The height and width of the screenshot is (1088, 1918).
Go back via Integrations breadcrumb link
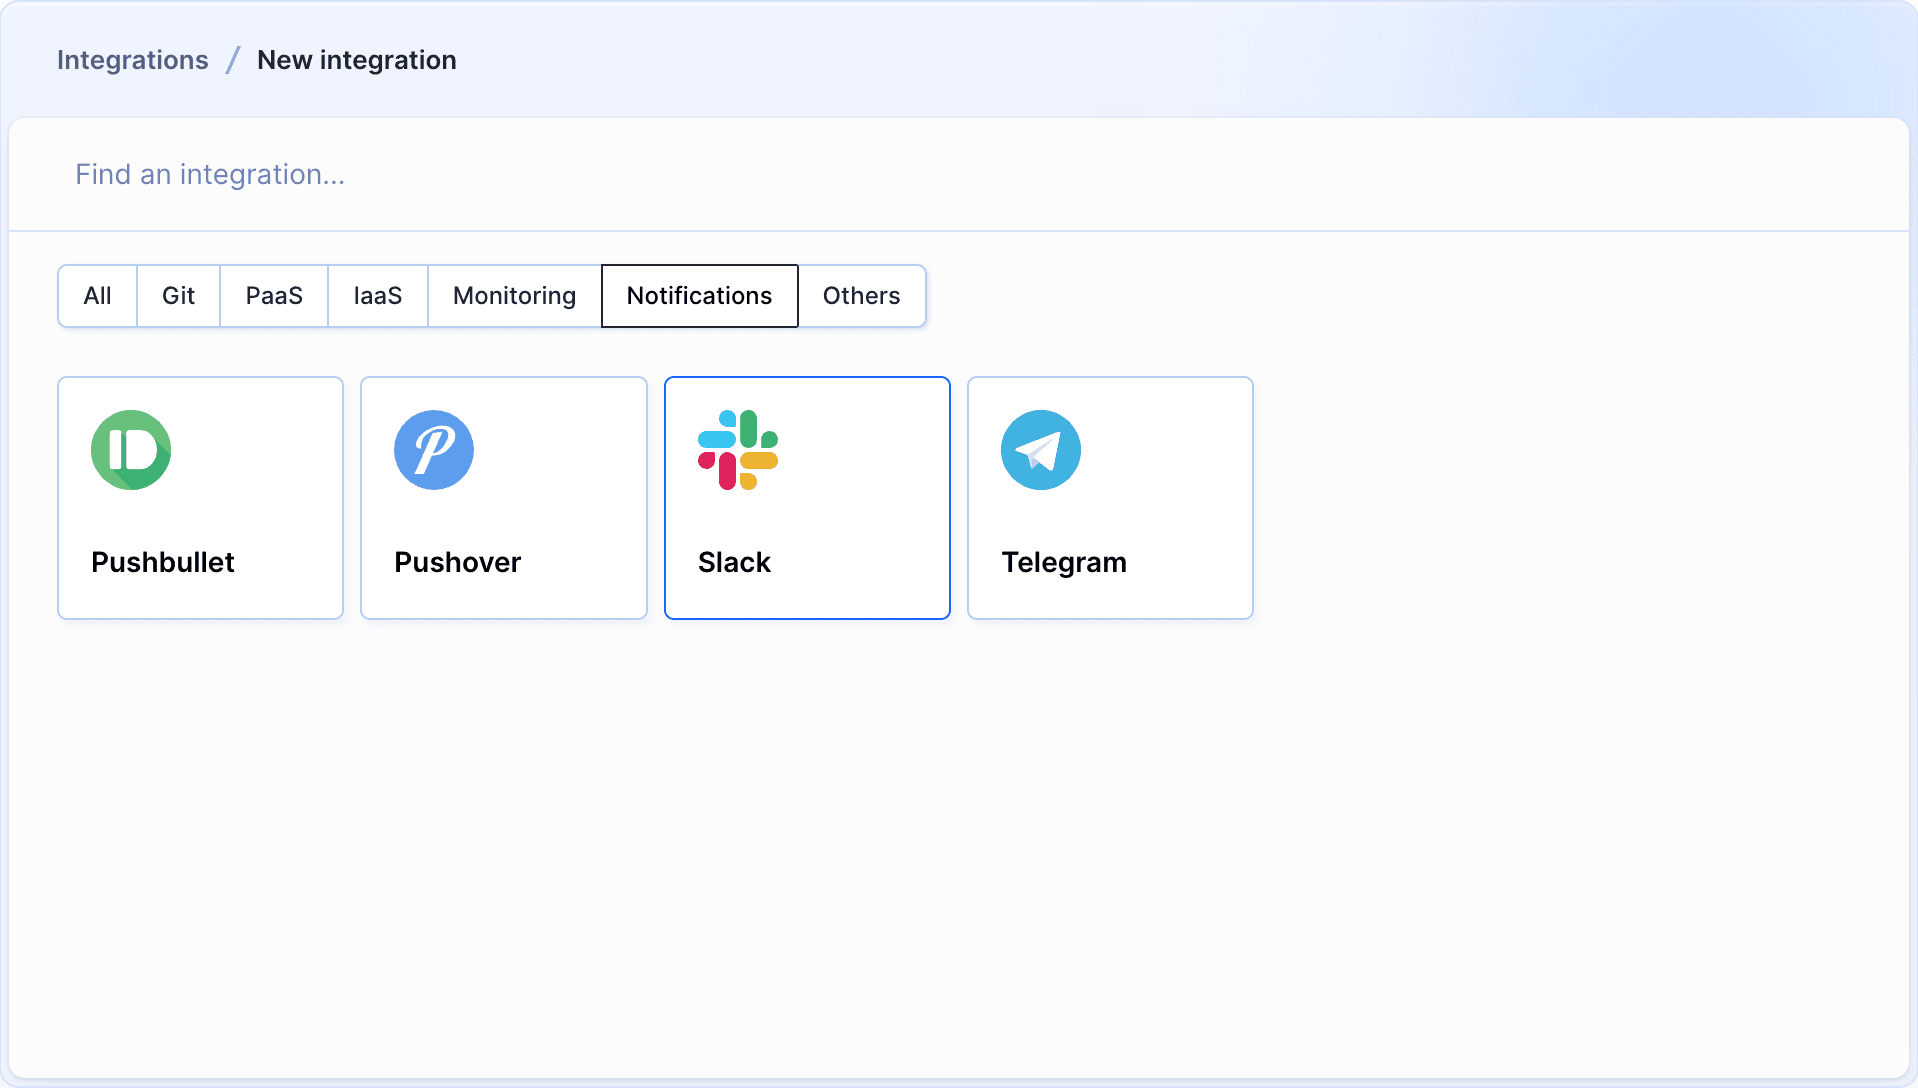click(133, 60)
